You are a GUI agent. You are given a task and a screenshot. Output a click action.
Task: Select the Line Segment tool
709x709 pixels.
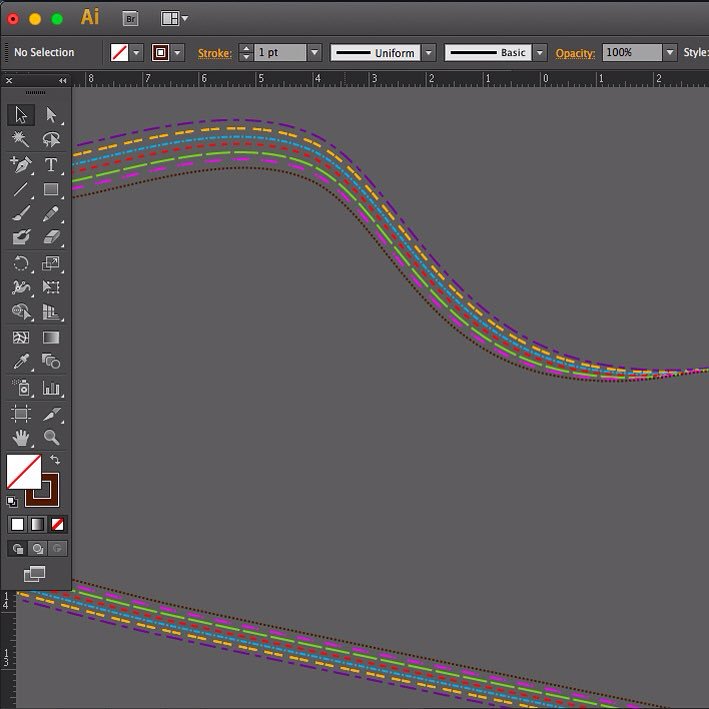21,189
